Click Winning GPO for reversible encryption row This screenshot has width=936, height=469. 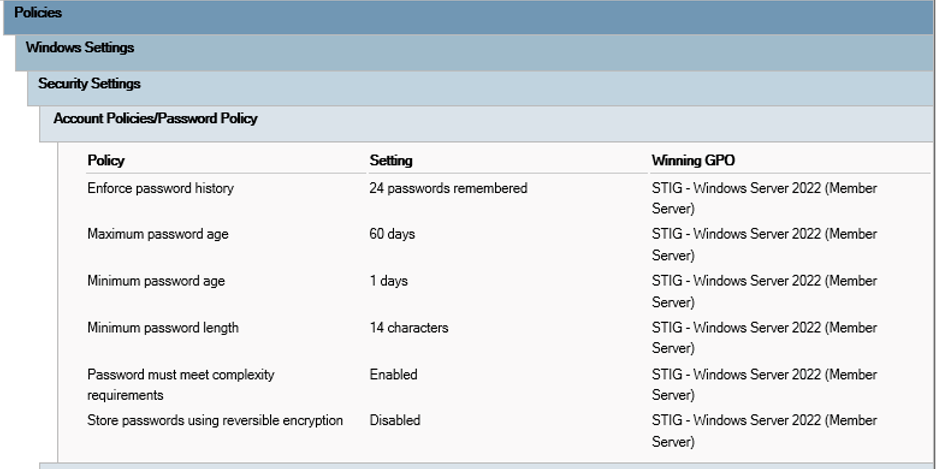coord(765,431)
